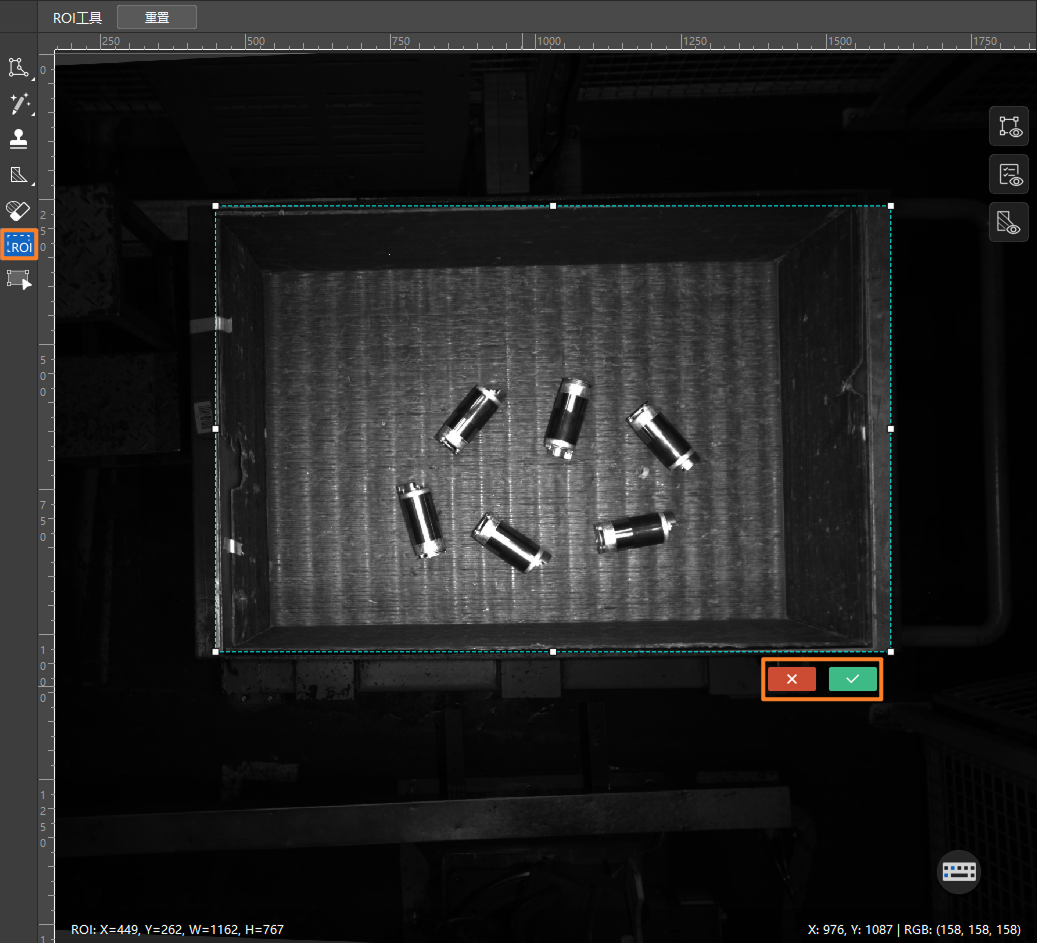Activate the highlighted ROI tool
1037x943 pixels.
[x=19, y=245]
